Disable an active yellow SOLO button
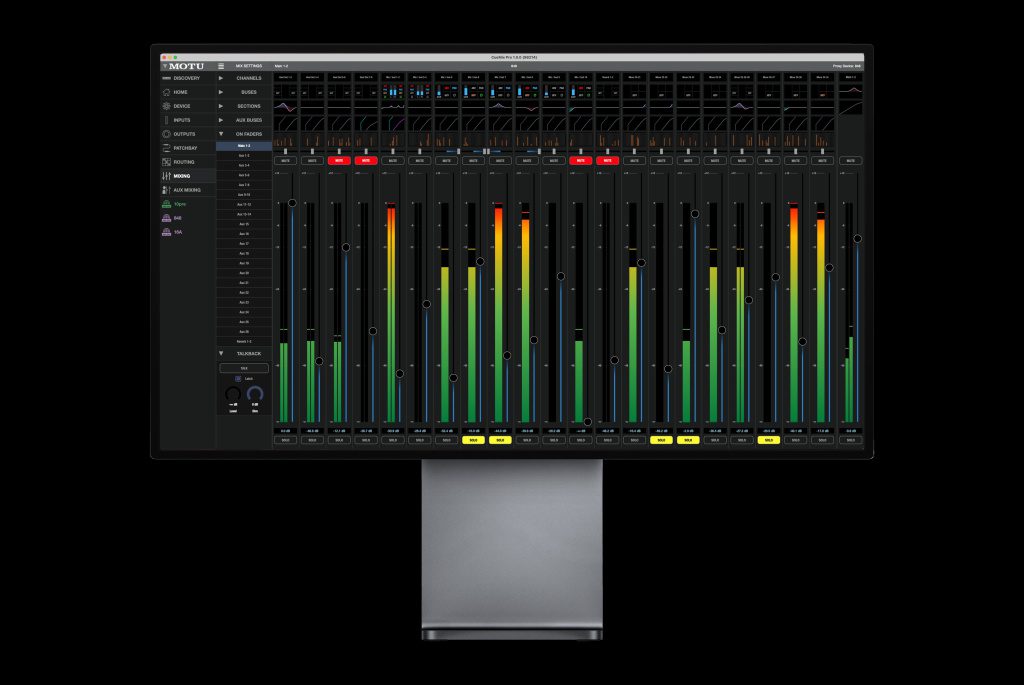Viewport: 1024px width, 685px height. pos(474,439)
